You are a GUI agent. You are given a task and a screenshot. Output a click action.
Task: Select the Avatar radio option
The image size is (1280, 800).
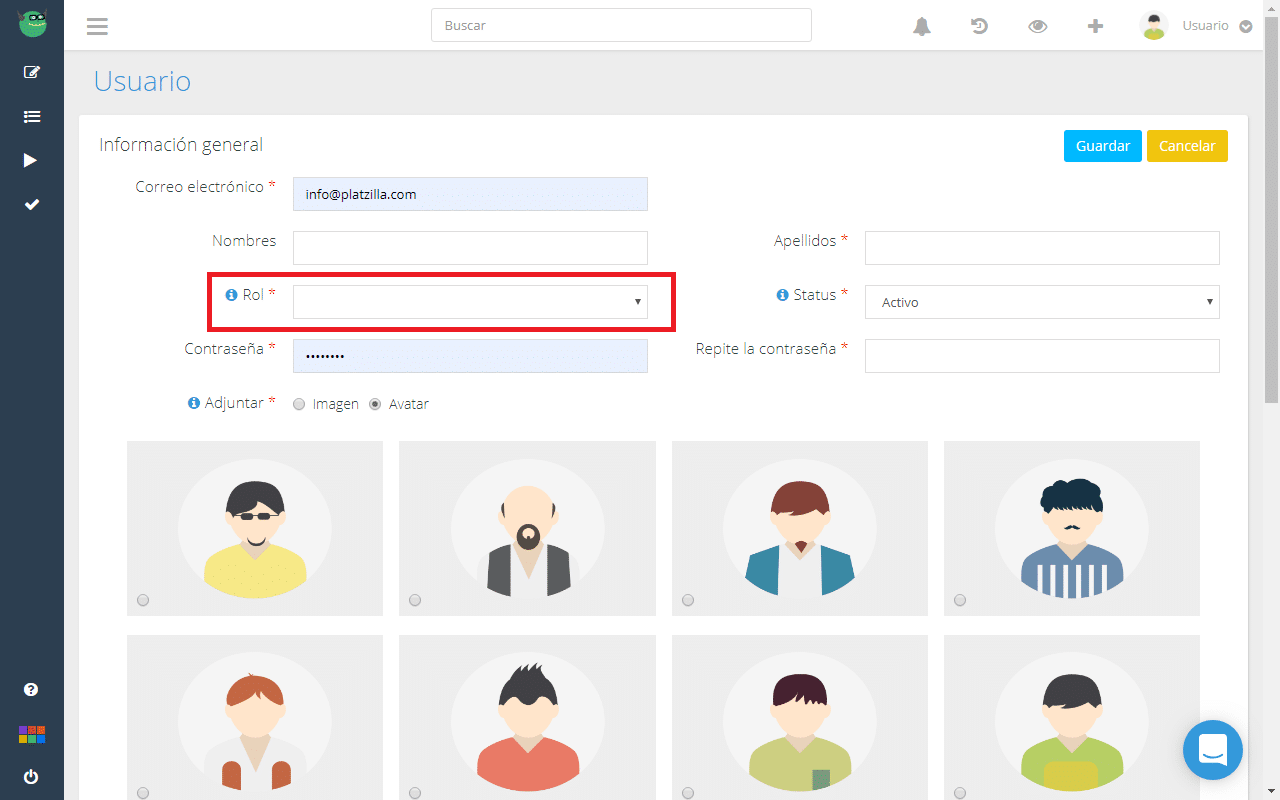click(375, 405)
